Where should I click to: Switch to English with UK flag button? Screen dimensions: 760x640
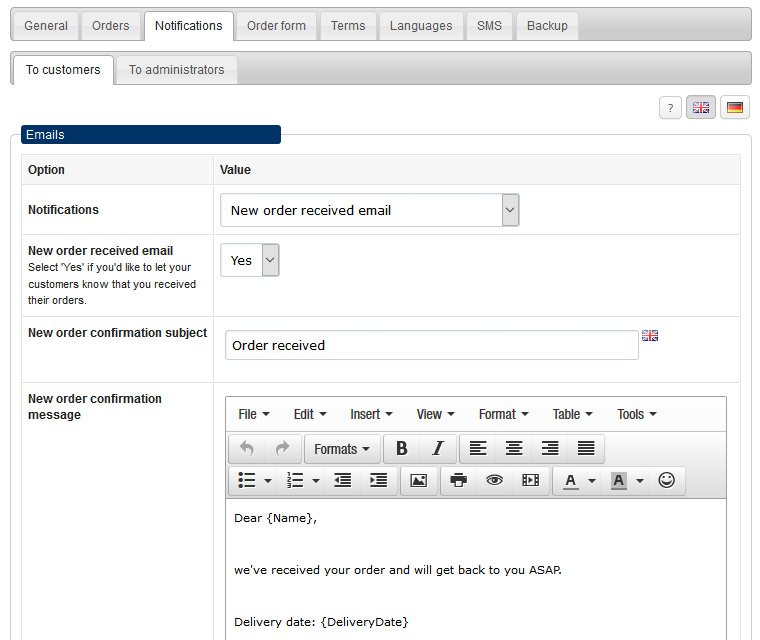[701, 108]
